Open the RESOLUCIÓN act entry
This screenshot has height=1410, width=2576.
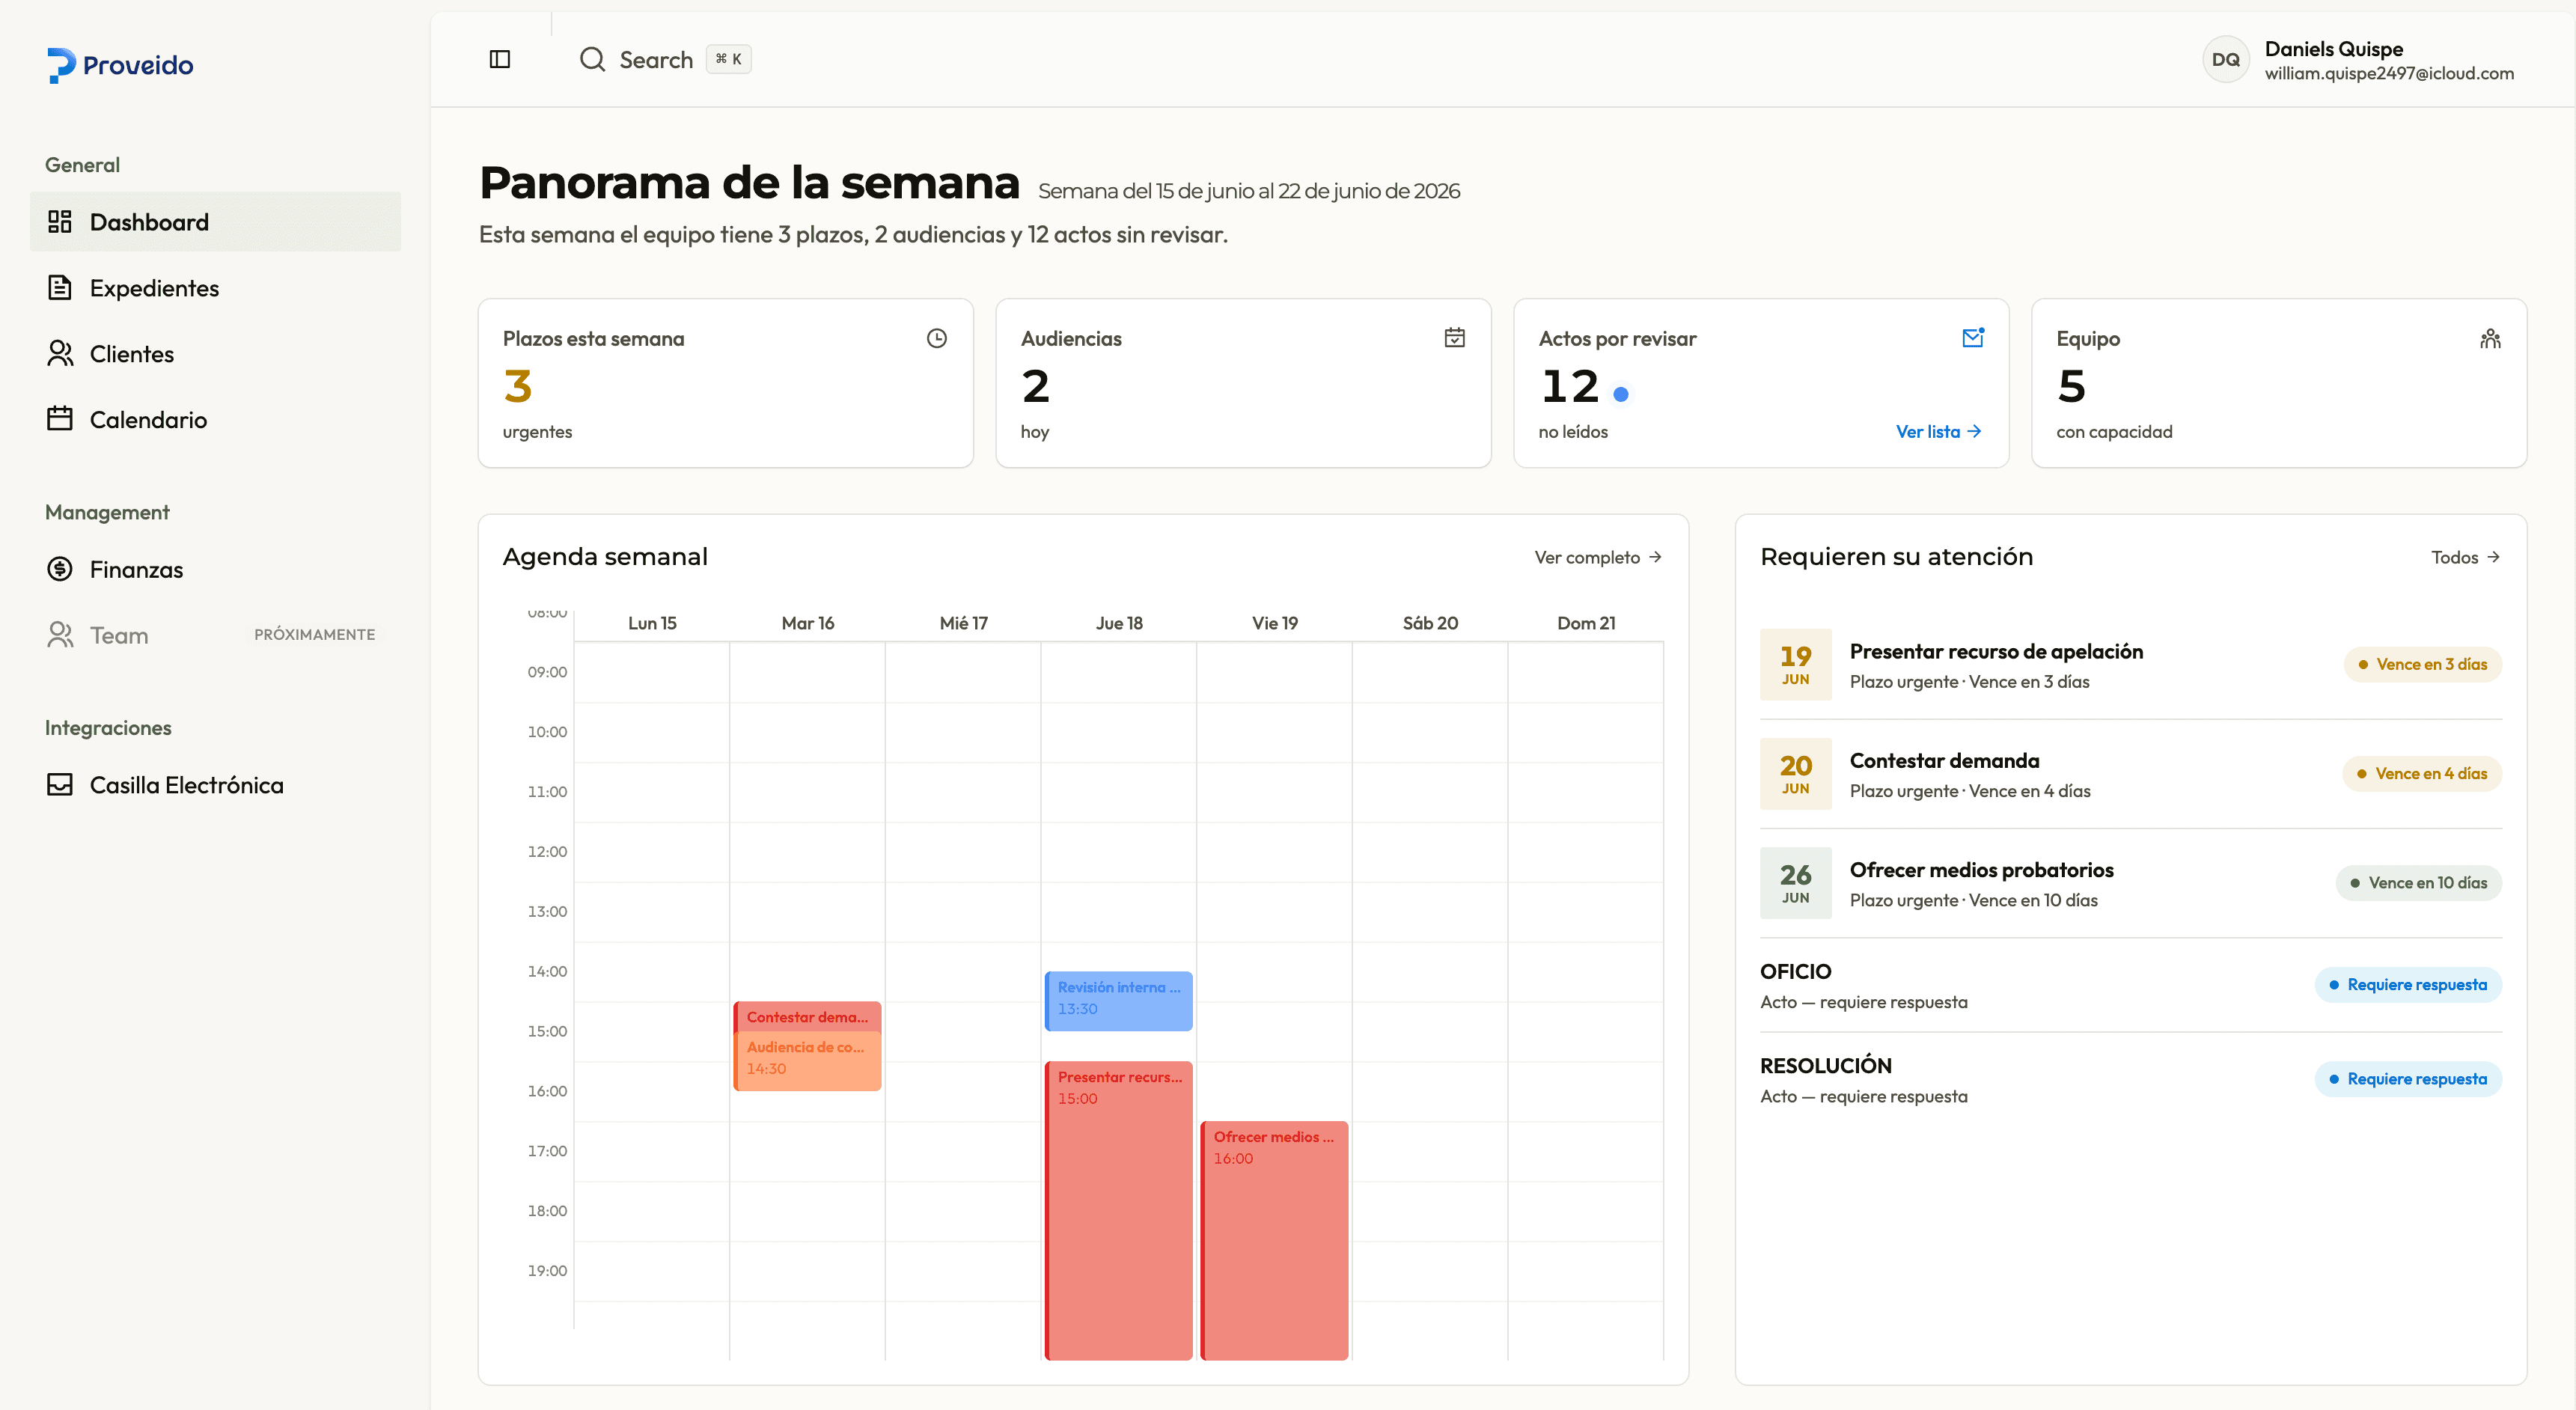click(x=2130, y=1080)
